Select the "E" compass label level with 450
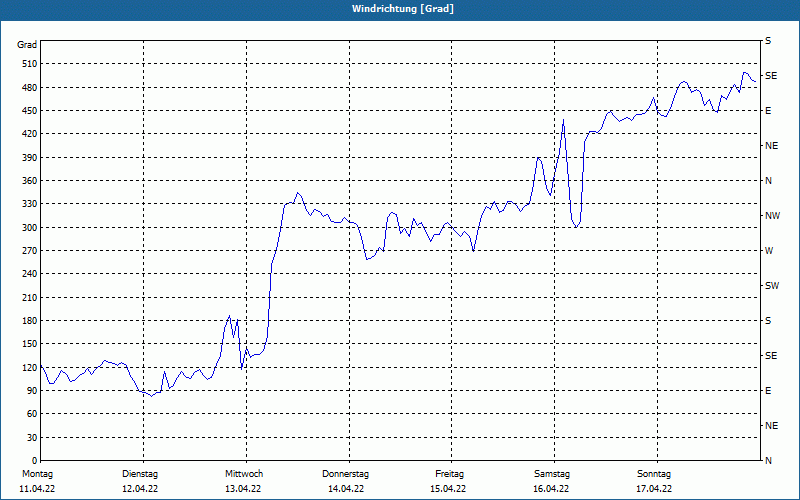Image resolution: width=800 pixels, height=500 pixels. click(x=768, y=111)
